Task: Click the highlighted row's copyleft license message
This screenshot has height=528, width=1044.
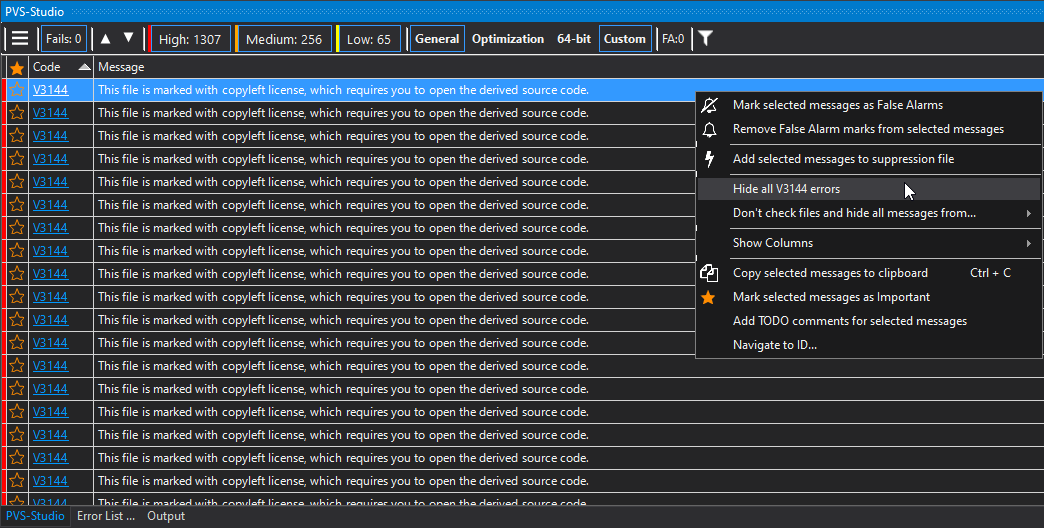Action: [x=343, y=90]
